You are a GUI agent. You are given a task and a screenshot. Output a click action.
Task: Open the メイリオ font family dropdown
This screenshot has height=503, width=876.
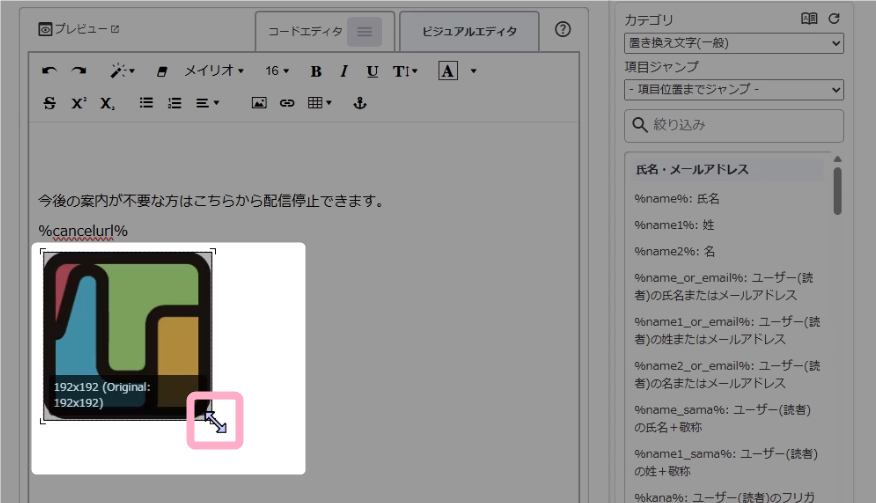click(x=214, y=71)
